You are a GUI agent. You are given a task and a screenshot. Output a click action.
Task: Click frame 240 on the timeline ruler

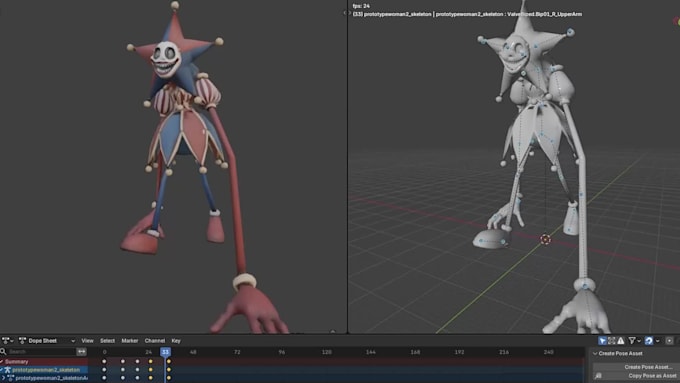coord(549,352)
